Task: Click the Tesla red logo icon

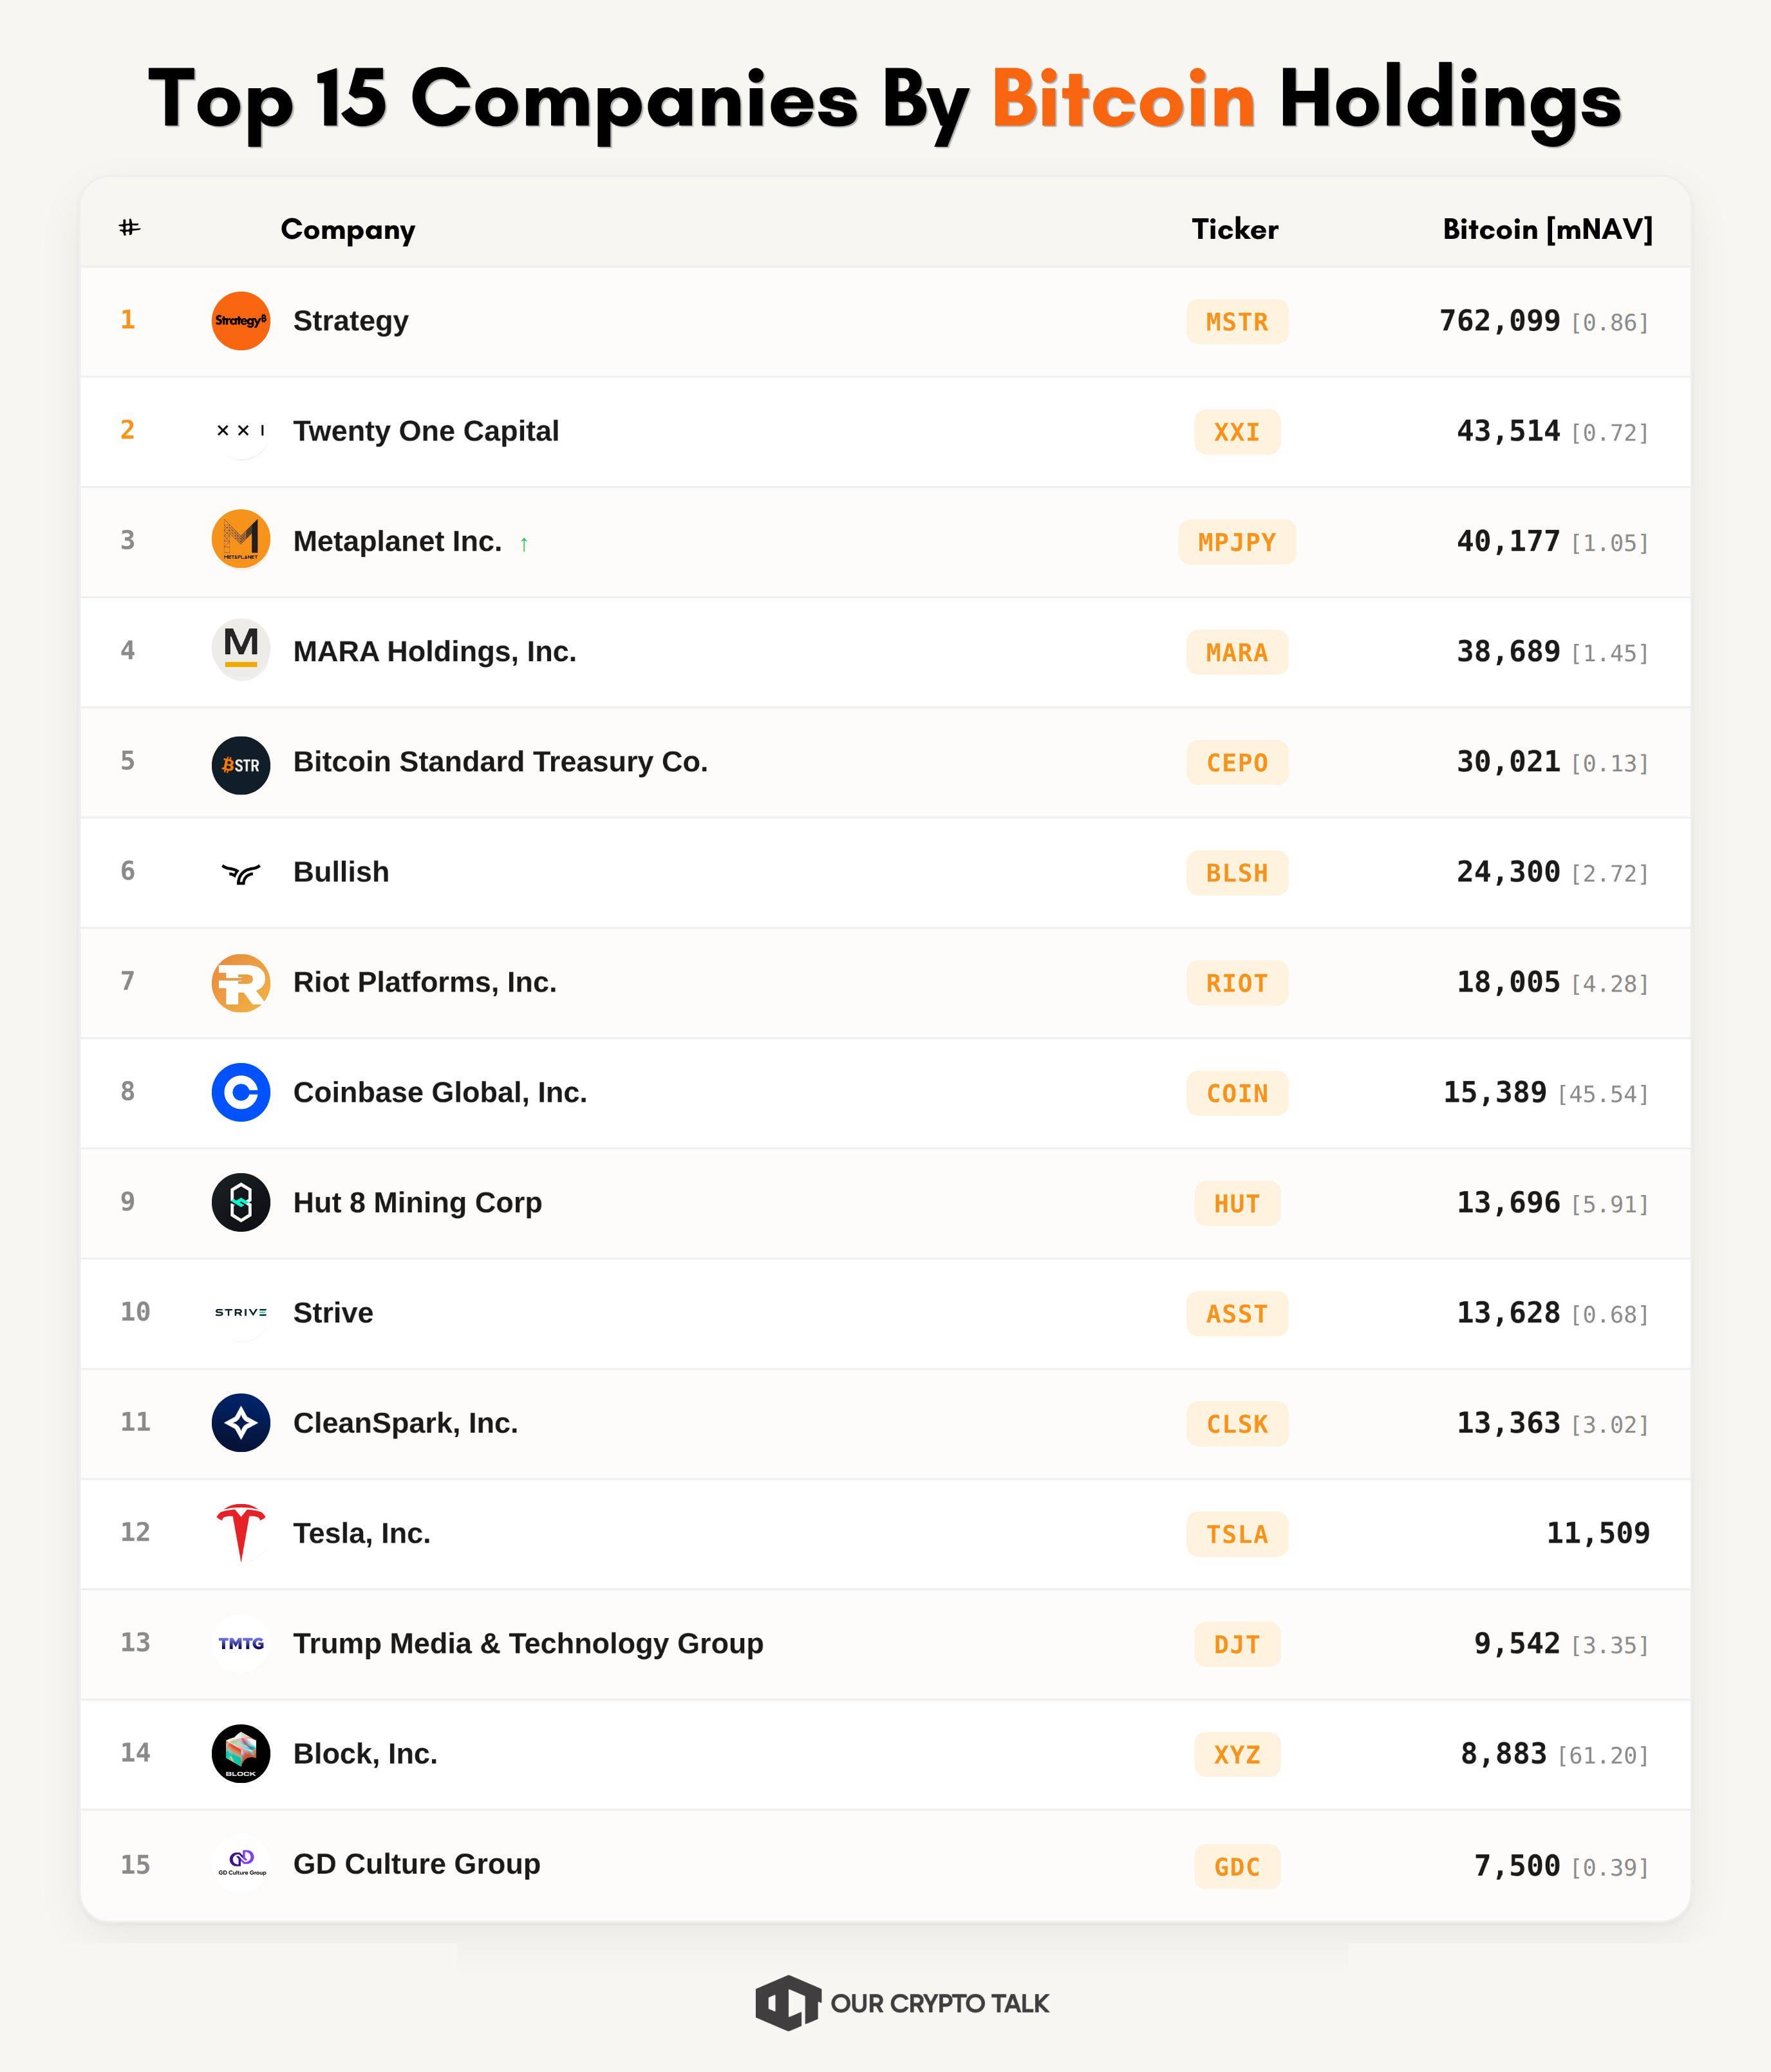Action: click(x=241, y=1531)
